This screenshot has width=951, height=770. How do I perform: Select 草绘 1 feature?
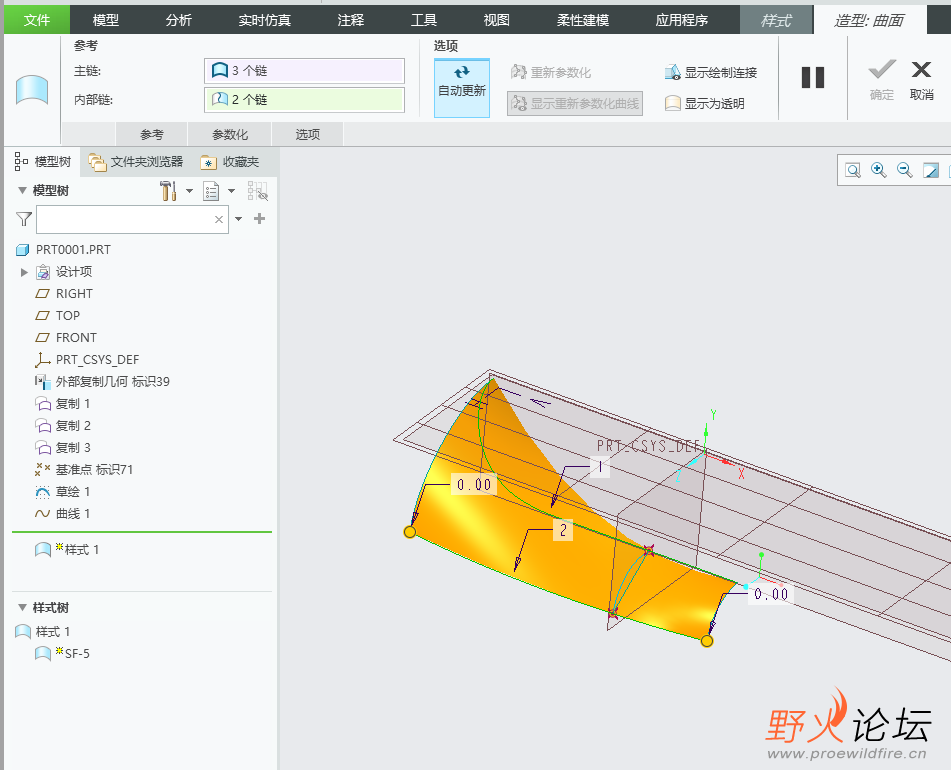62,492
